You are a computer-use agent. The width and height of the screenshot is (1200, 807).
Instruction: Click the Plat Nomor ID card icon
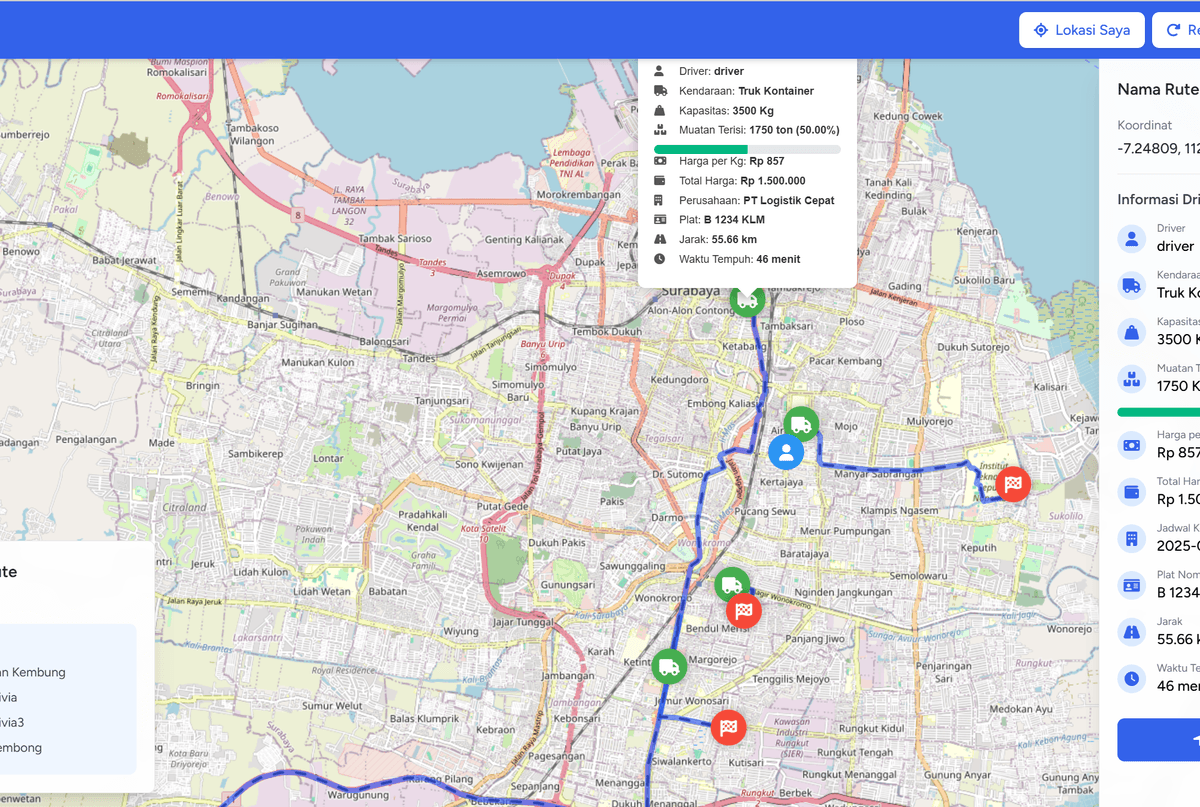1131,585
